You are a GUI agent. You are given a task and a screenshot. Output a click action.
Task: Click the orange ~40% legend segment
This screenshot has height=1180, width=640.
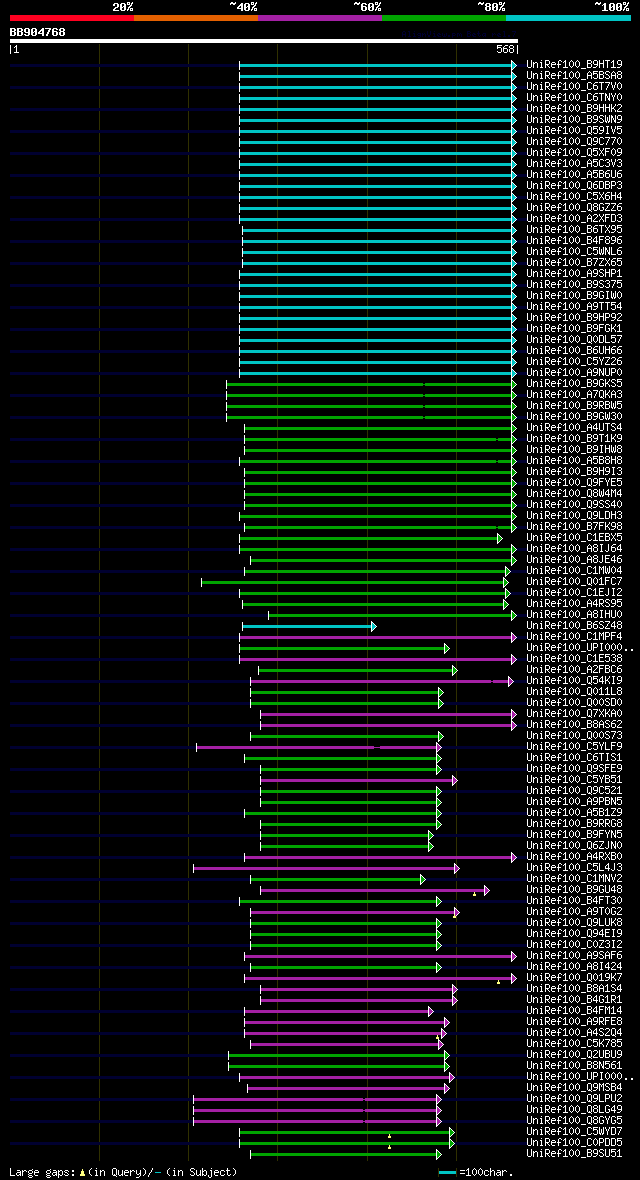tap(196, 17)
